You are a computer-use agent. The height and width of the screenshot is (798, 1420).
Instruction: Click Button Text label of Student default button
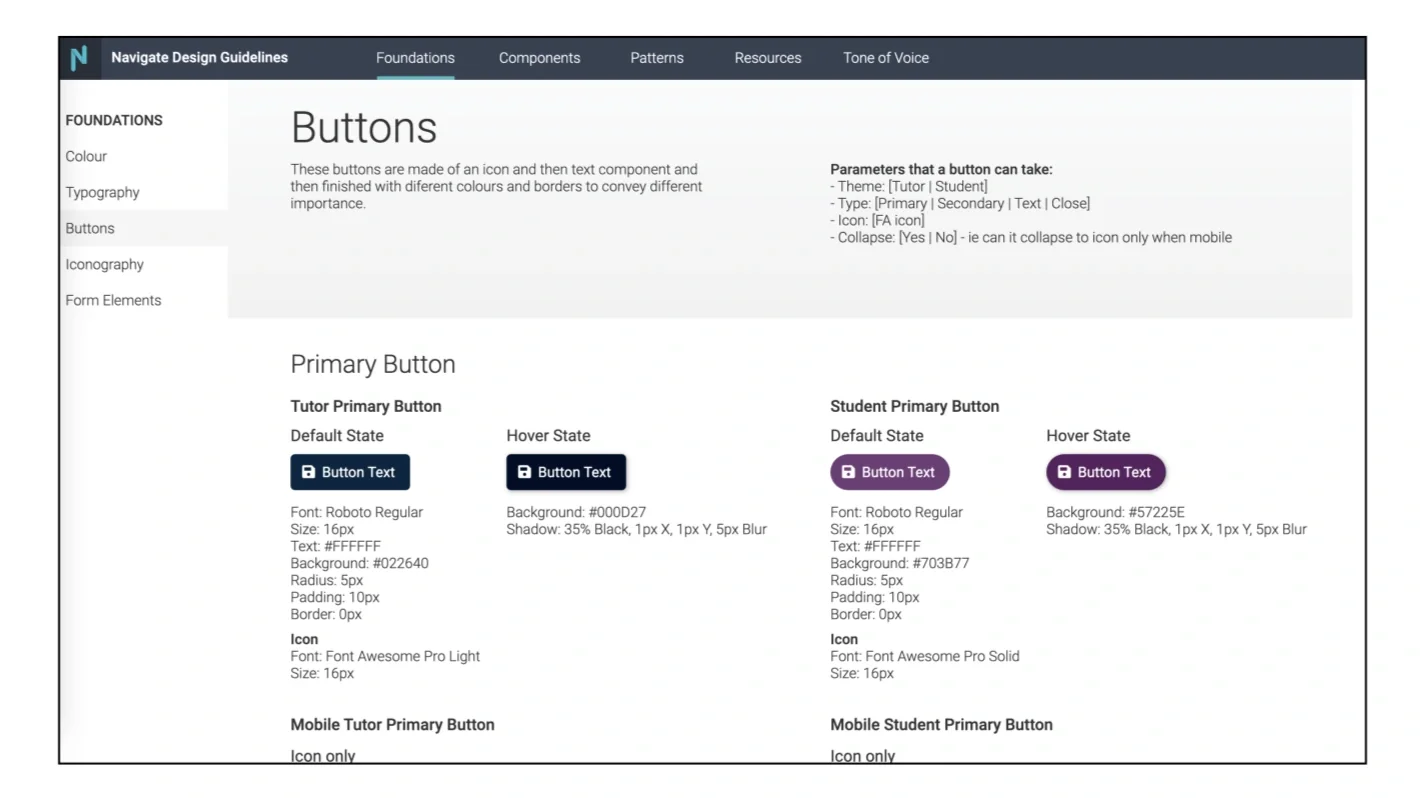tap(898, 472)
